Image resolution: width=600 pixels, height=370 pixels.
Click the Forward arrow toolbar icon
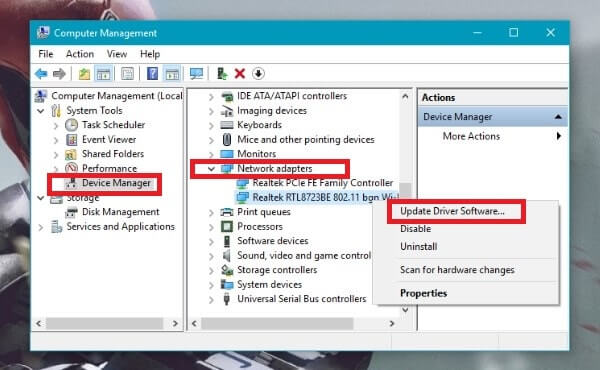(59, 73)
